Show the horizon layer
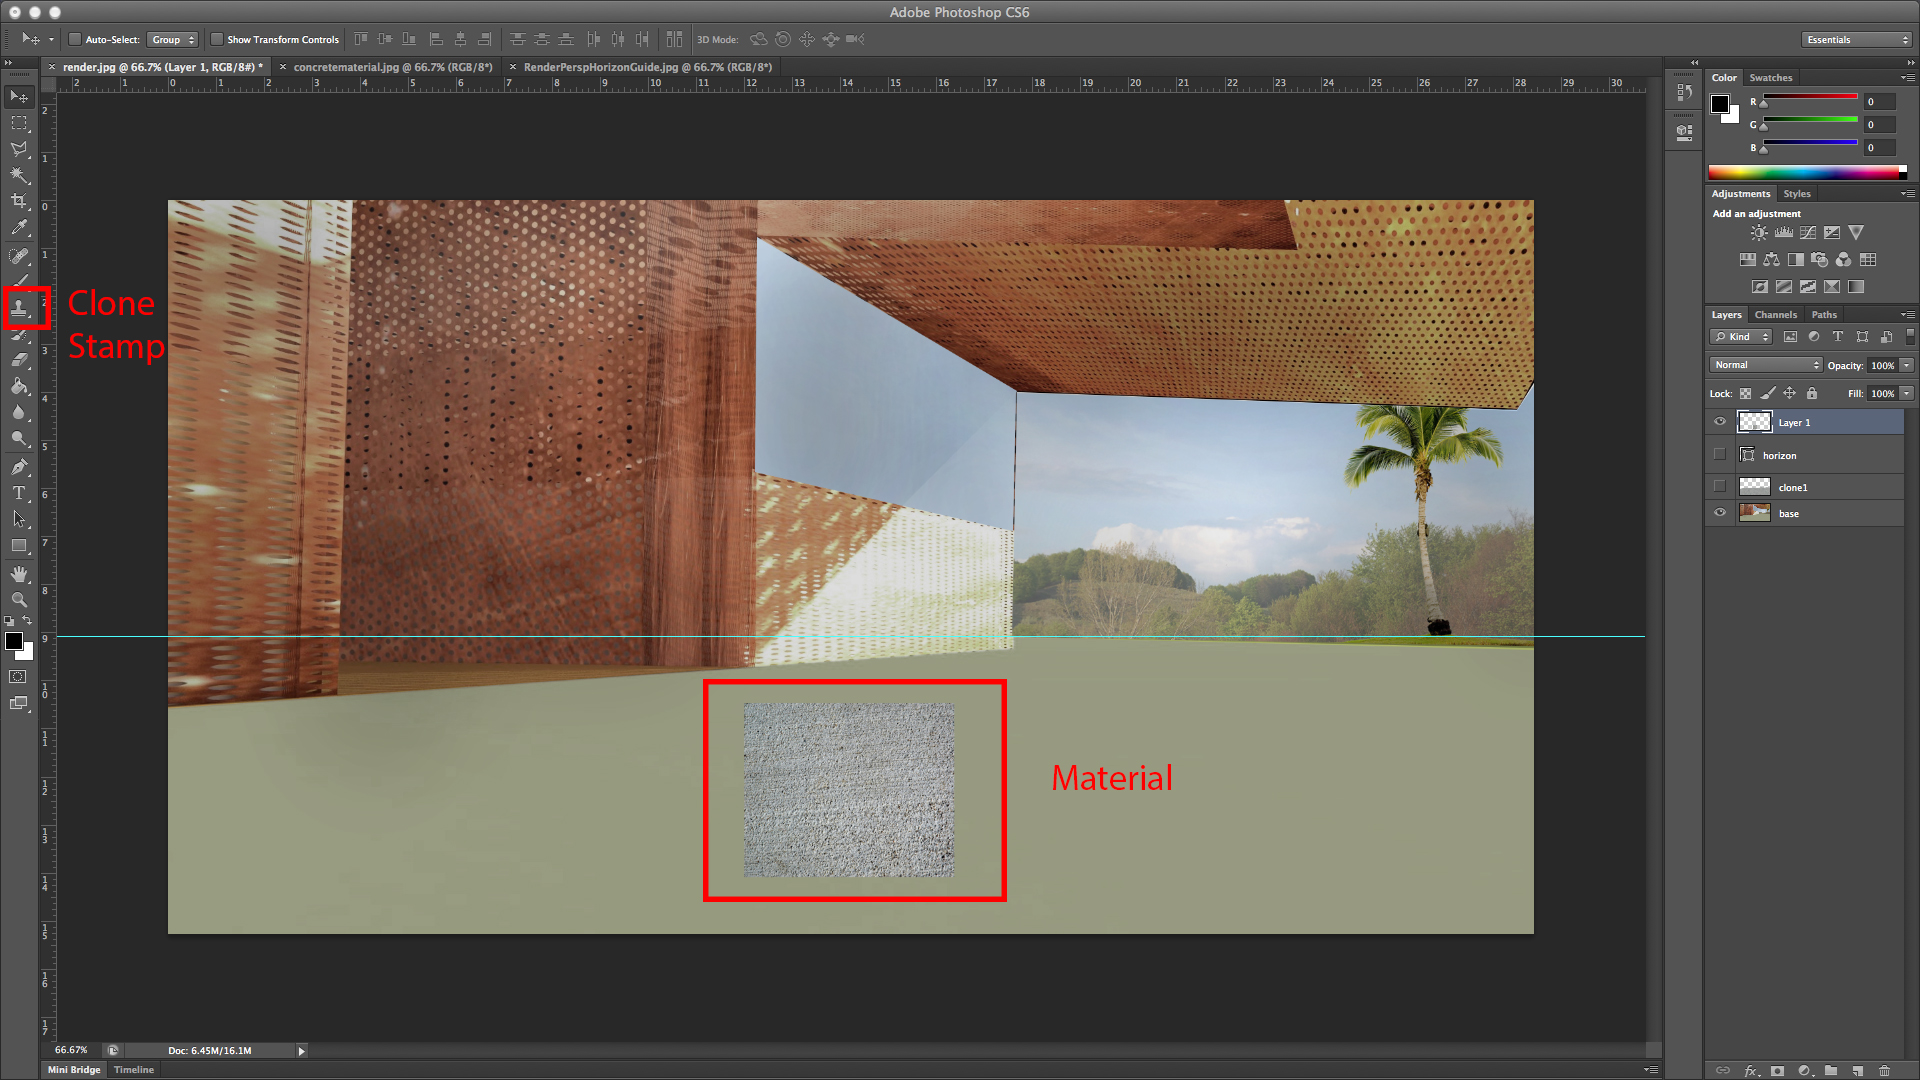Image resolution: width=1920 pixels, height=1080 pixels. point(1720,455)
